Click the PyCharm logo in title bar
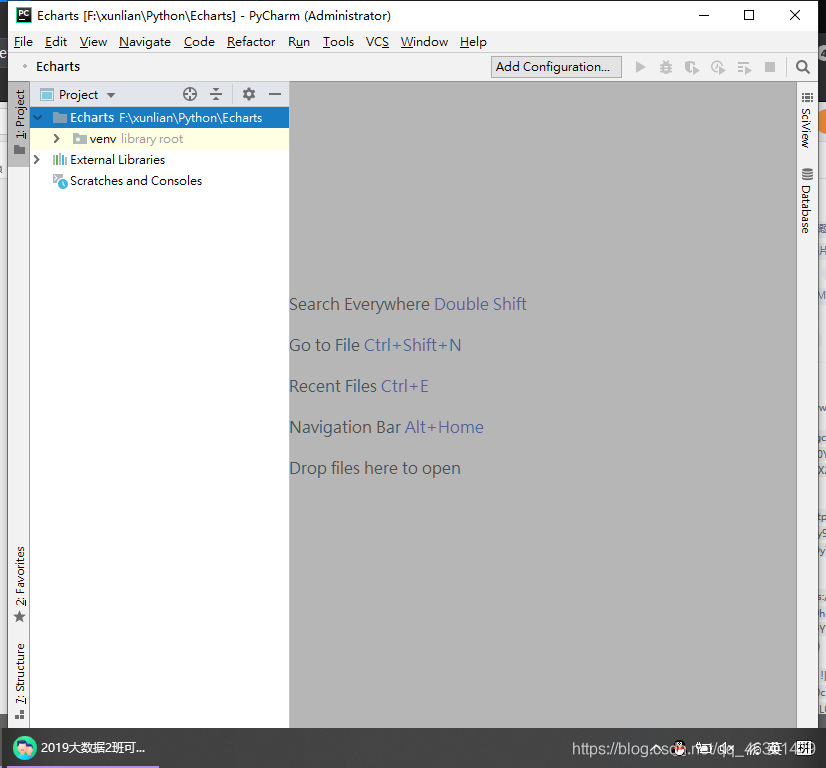This screenshot has height=768, width=826. point(24,15)
